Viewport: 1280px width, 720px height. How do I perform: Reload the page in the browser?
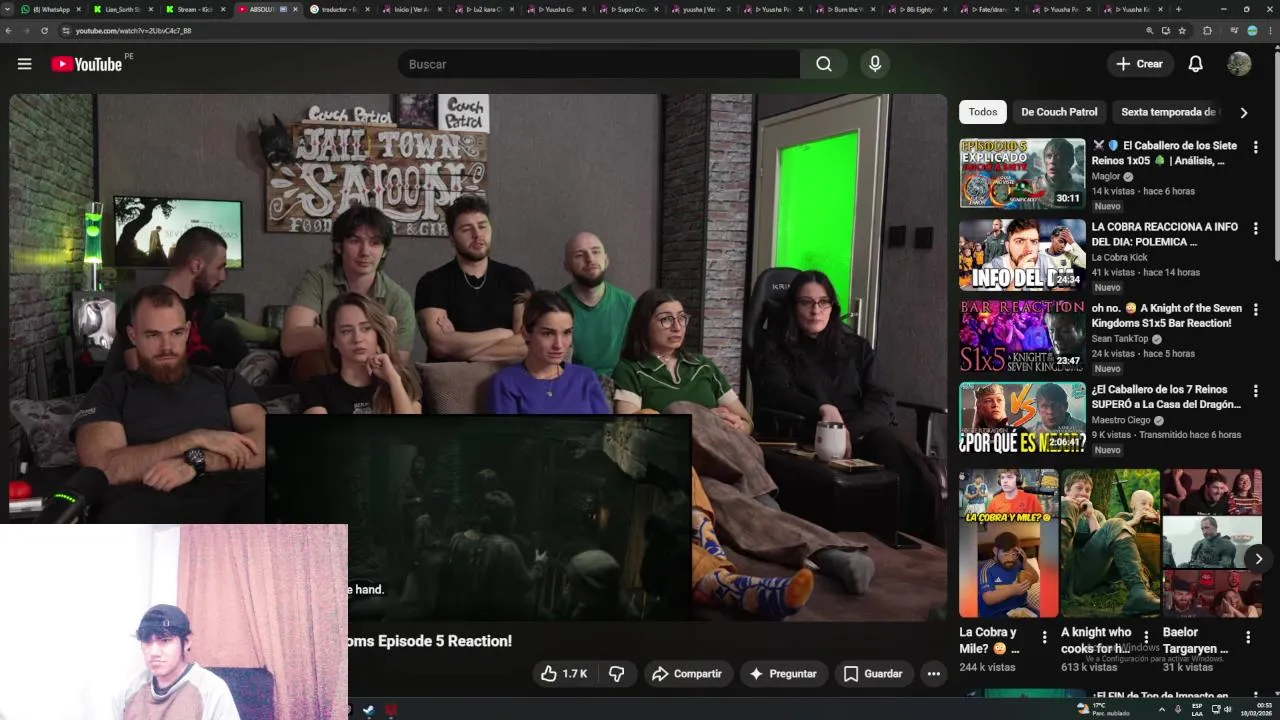[44, 31]
